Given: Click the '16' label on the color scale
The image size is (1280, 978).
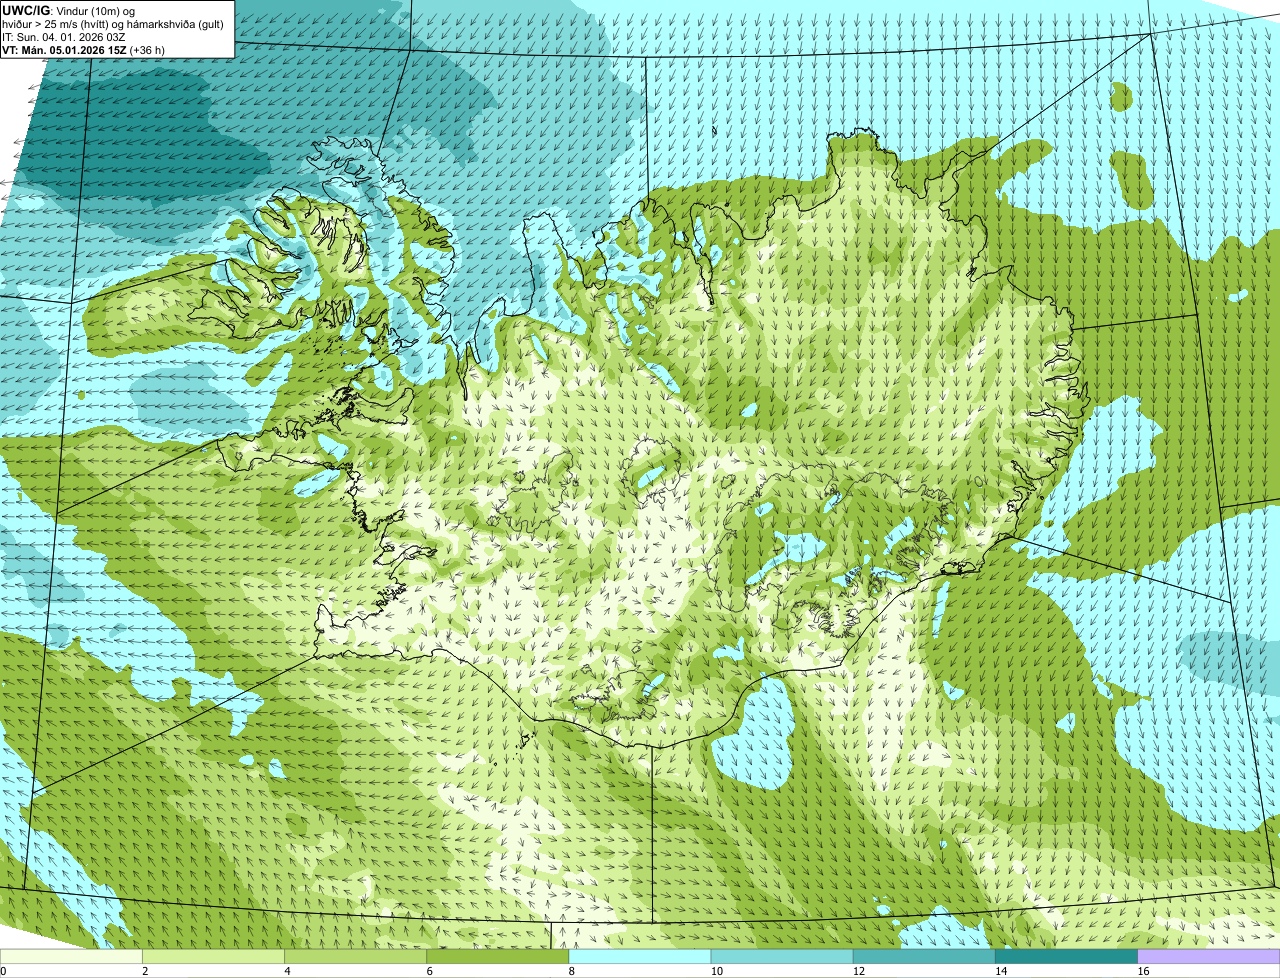Looking at the screenshot, I should [x=1143, y=971].
